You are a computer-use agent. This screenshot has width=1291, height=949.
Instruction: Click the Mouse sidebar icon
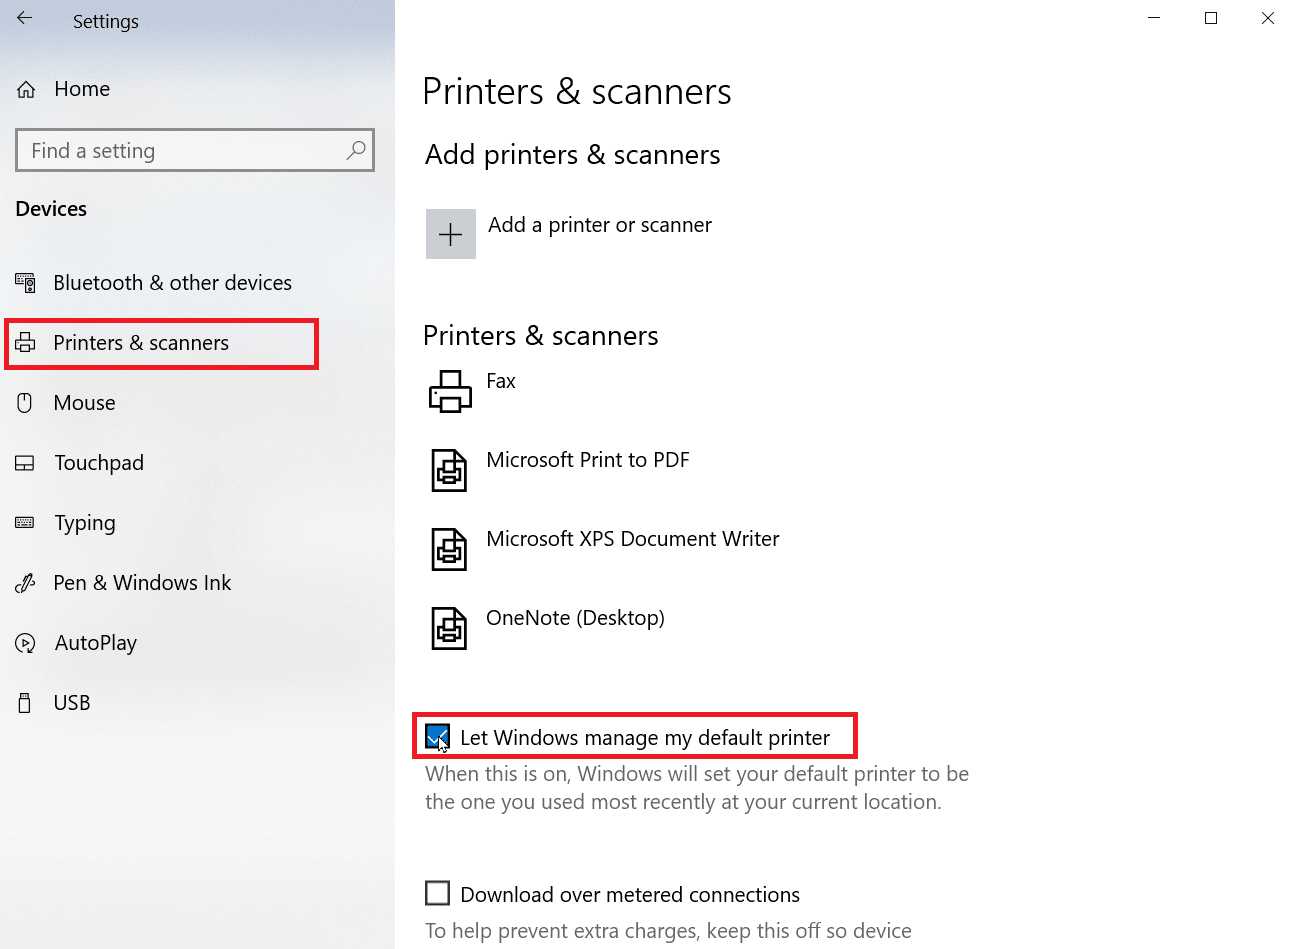coord(25,403)
